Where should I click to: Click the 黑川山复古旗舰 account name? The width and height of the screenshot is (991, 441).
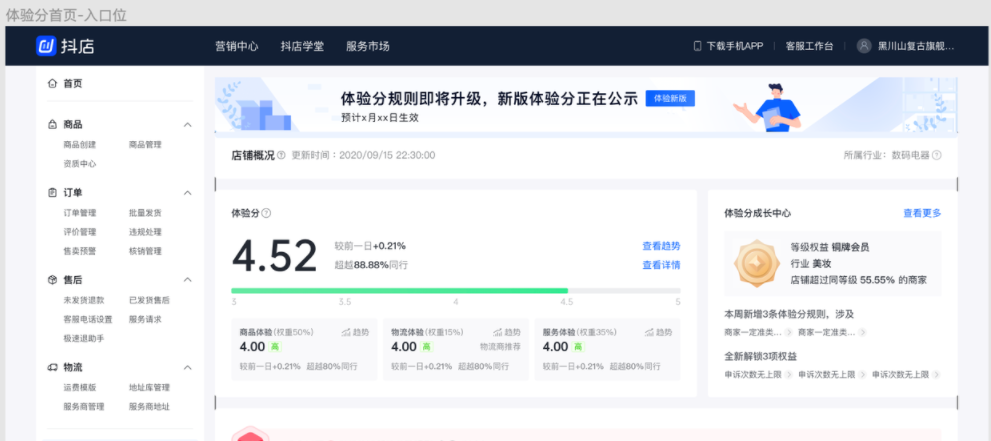[x=916, y=46]
